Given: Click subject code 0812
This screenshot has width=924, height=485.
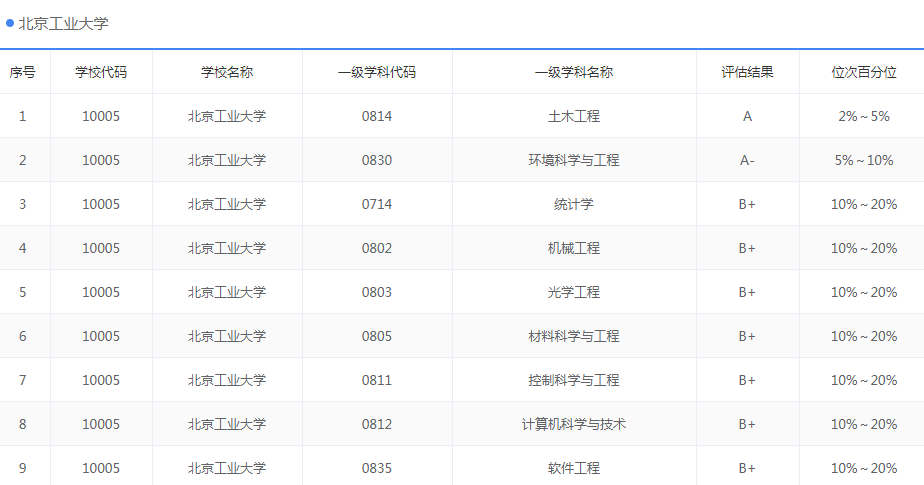Looking at the screenshot, I should (x=377, y=424).
